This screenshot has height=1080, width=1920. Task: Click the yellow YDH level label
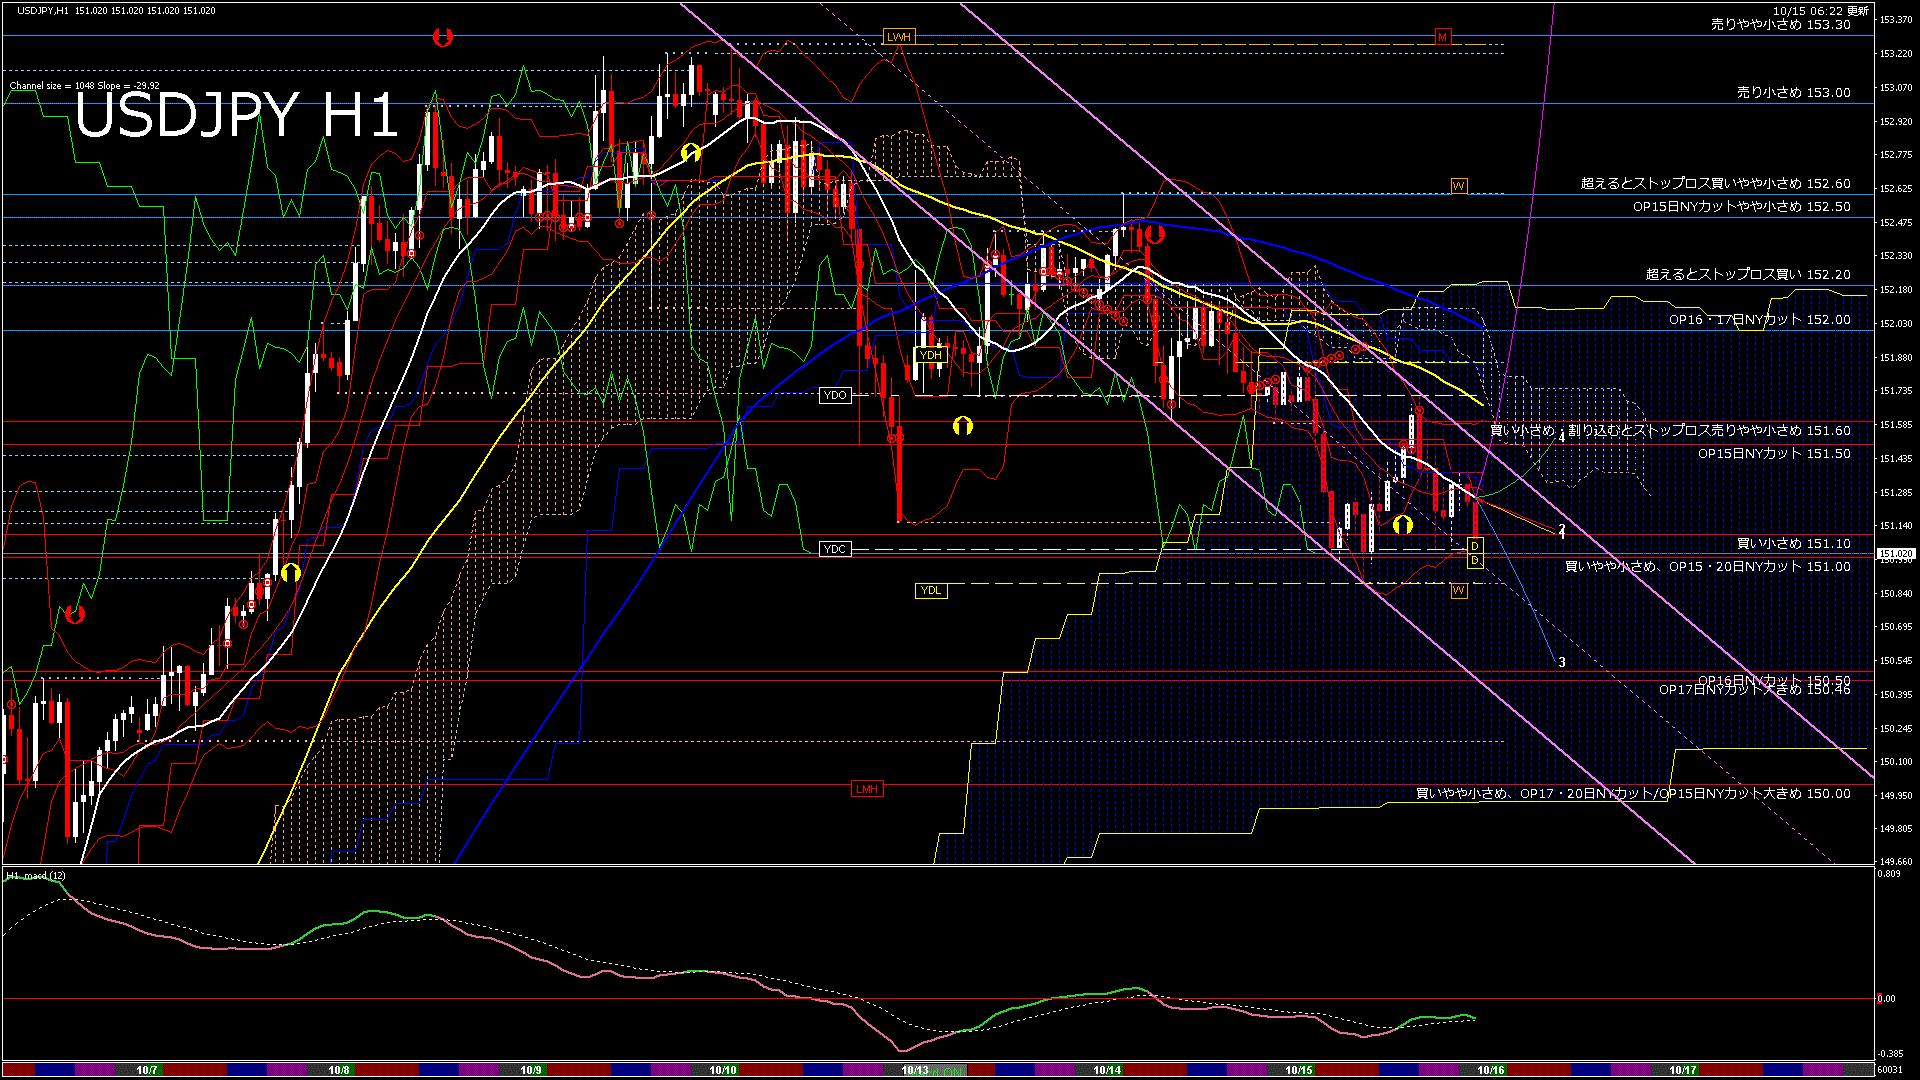pyautogui.click(x=930, y=355)
